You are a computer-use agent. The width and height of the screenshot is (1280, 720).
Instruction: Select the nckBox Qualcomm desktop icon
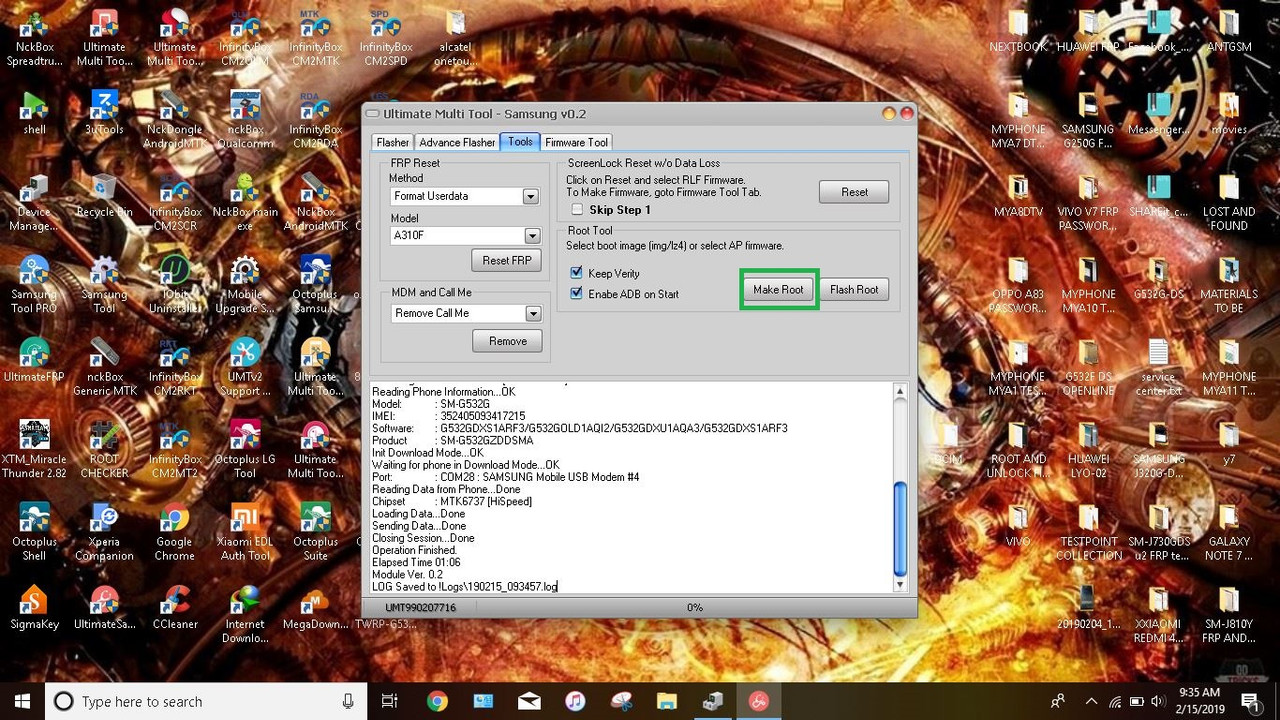click(x=245, y=120)
